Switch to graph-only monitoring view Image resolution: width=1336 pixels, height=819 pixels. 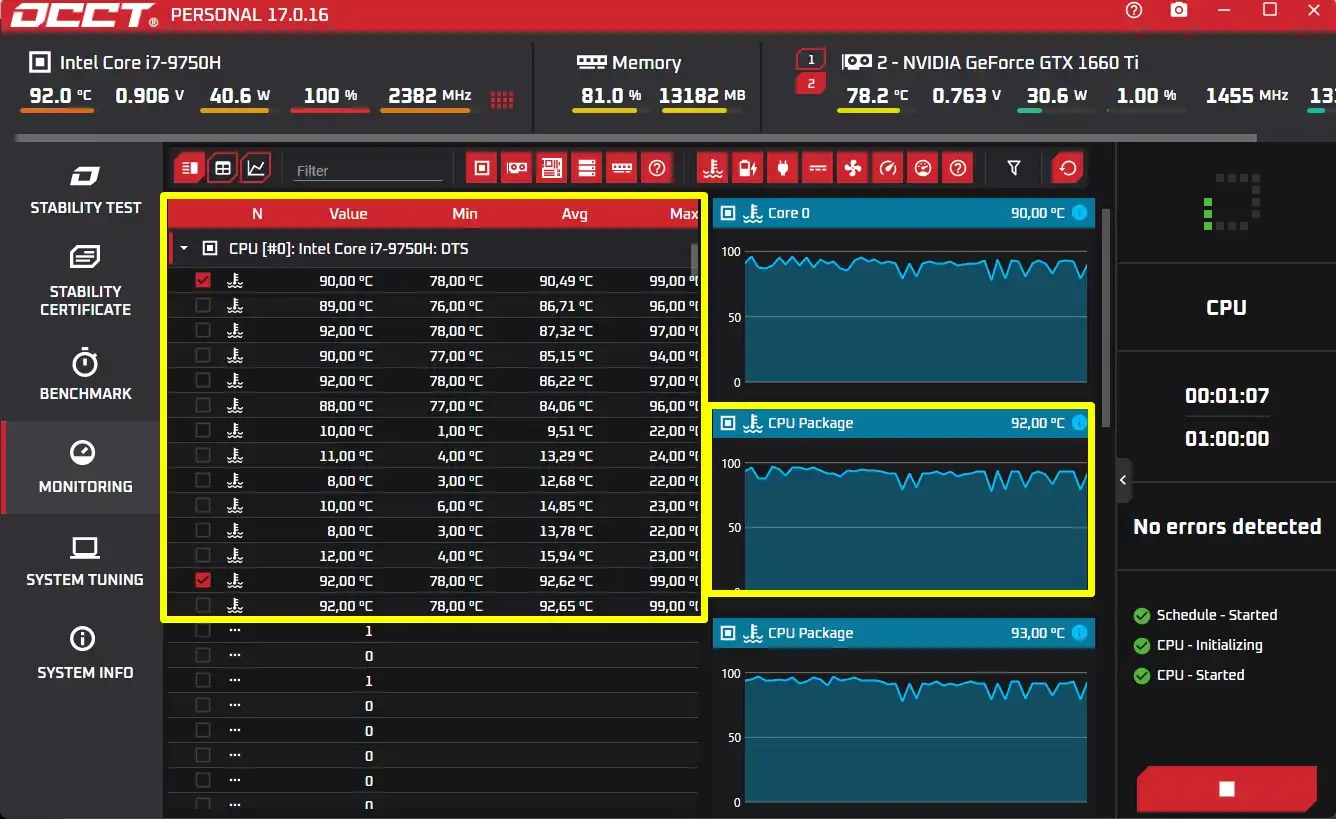coord(257,168)
